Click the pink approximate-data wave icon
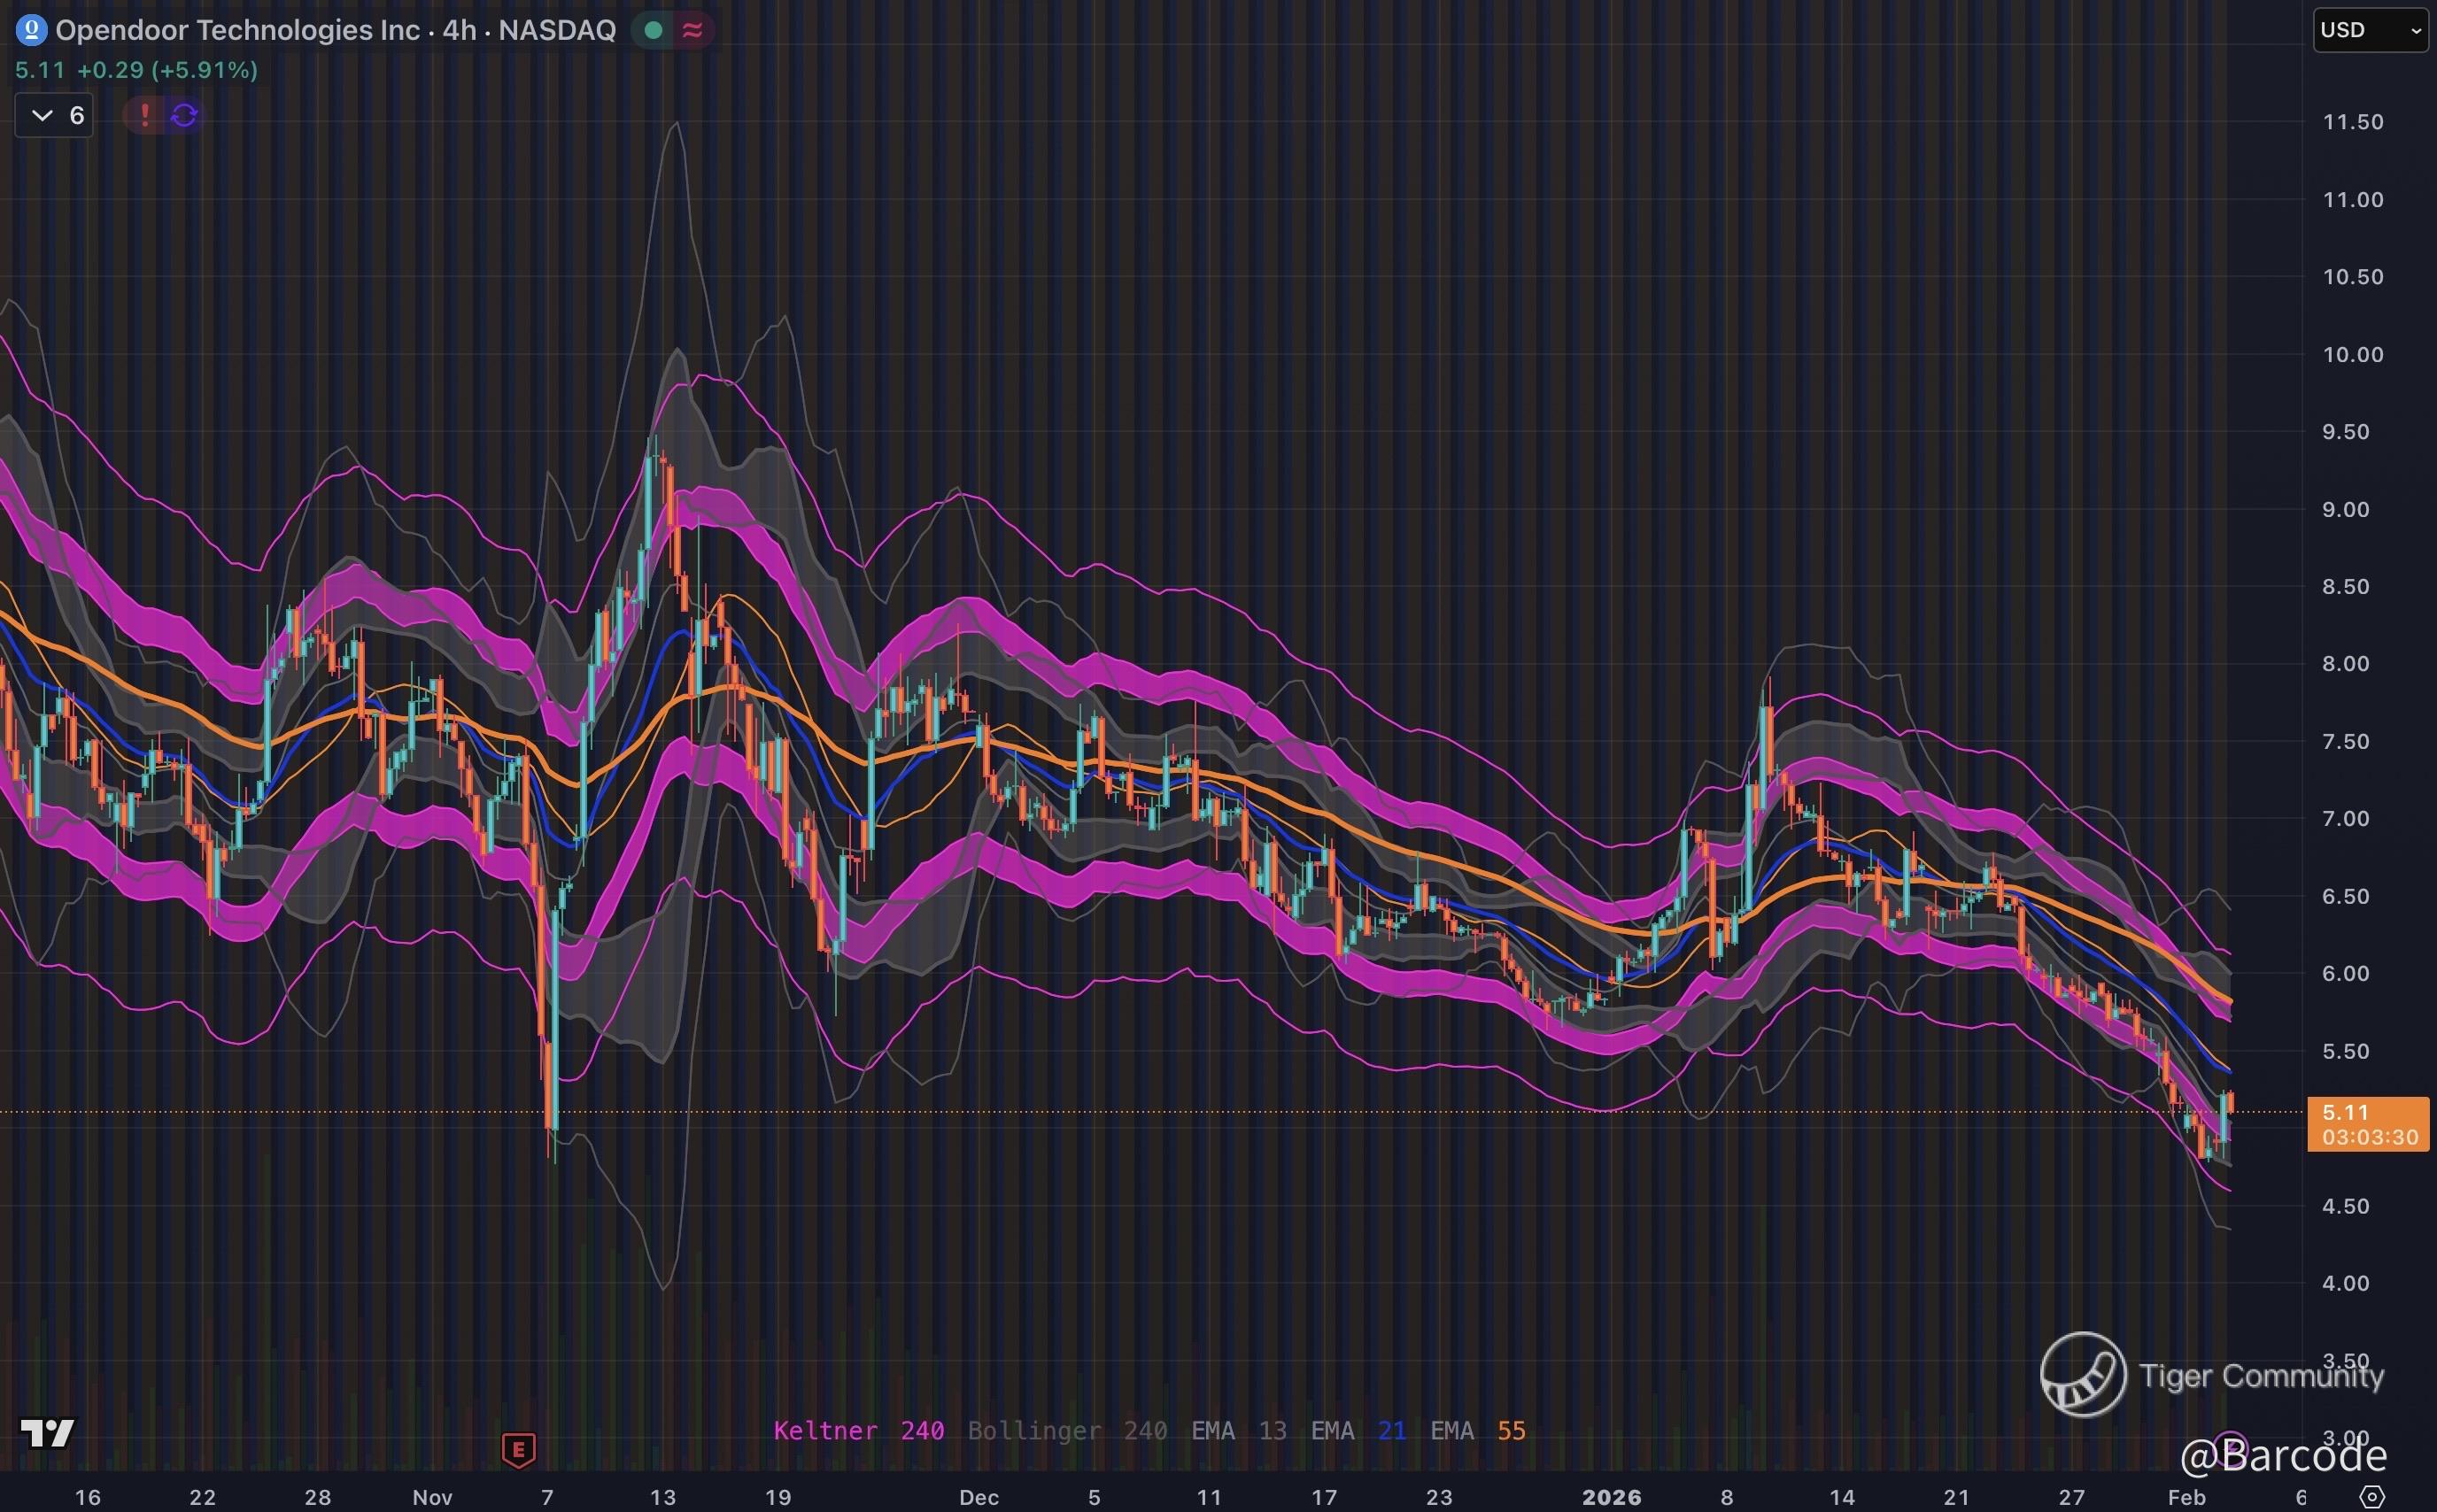2437x1512 pixels. 692,30
